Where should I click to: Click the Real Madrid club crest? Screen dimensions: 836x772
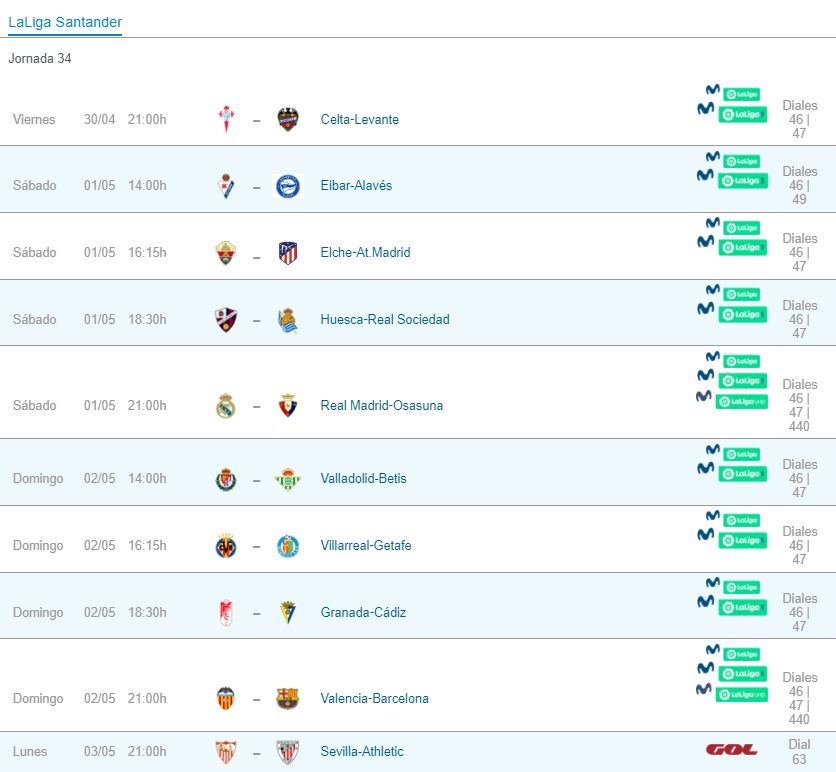[x=225, y=405]
